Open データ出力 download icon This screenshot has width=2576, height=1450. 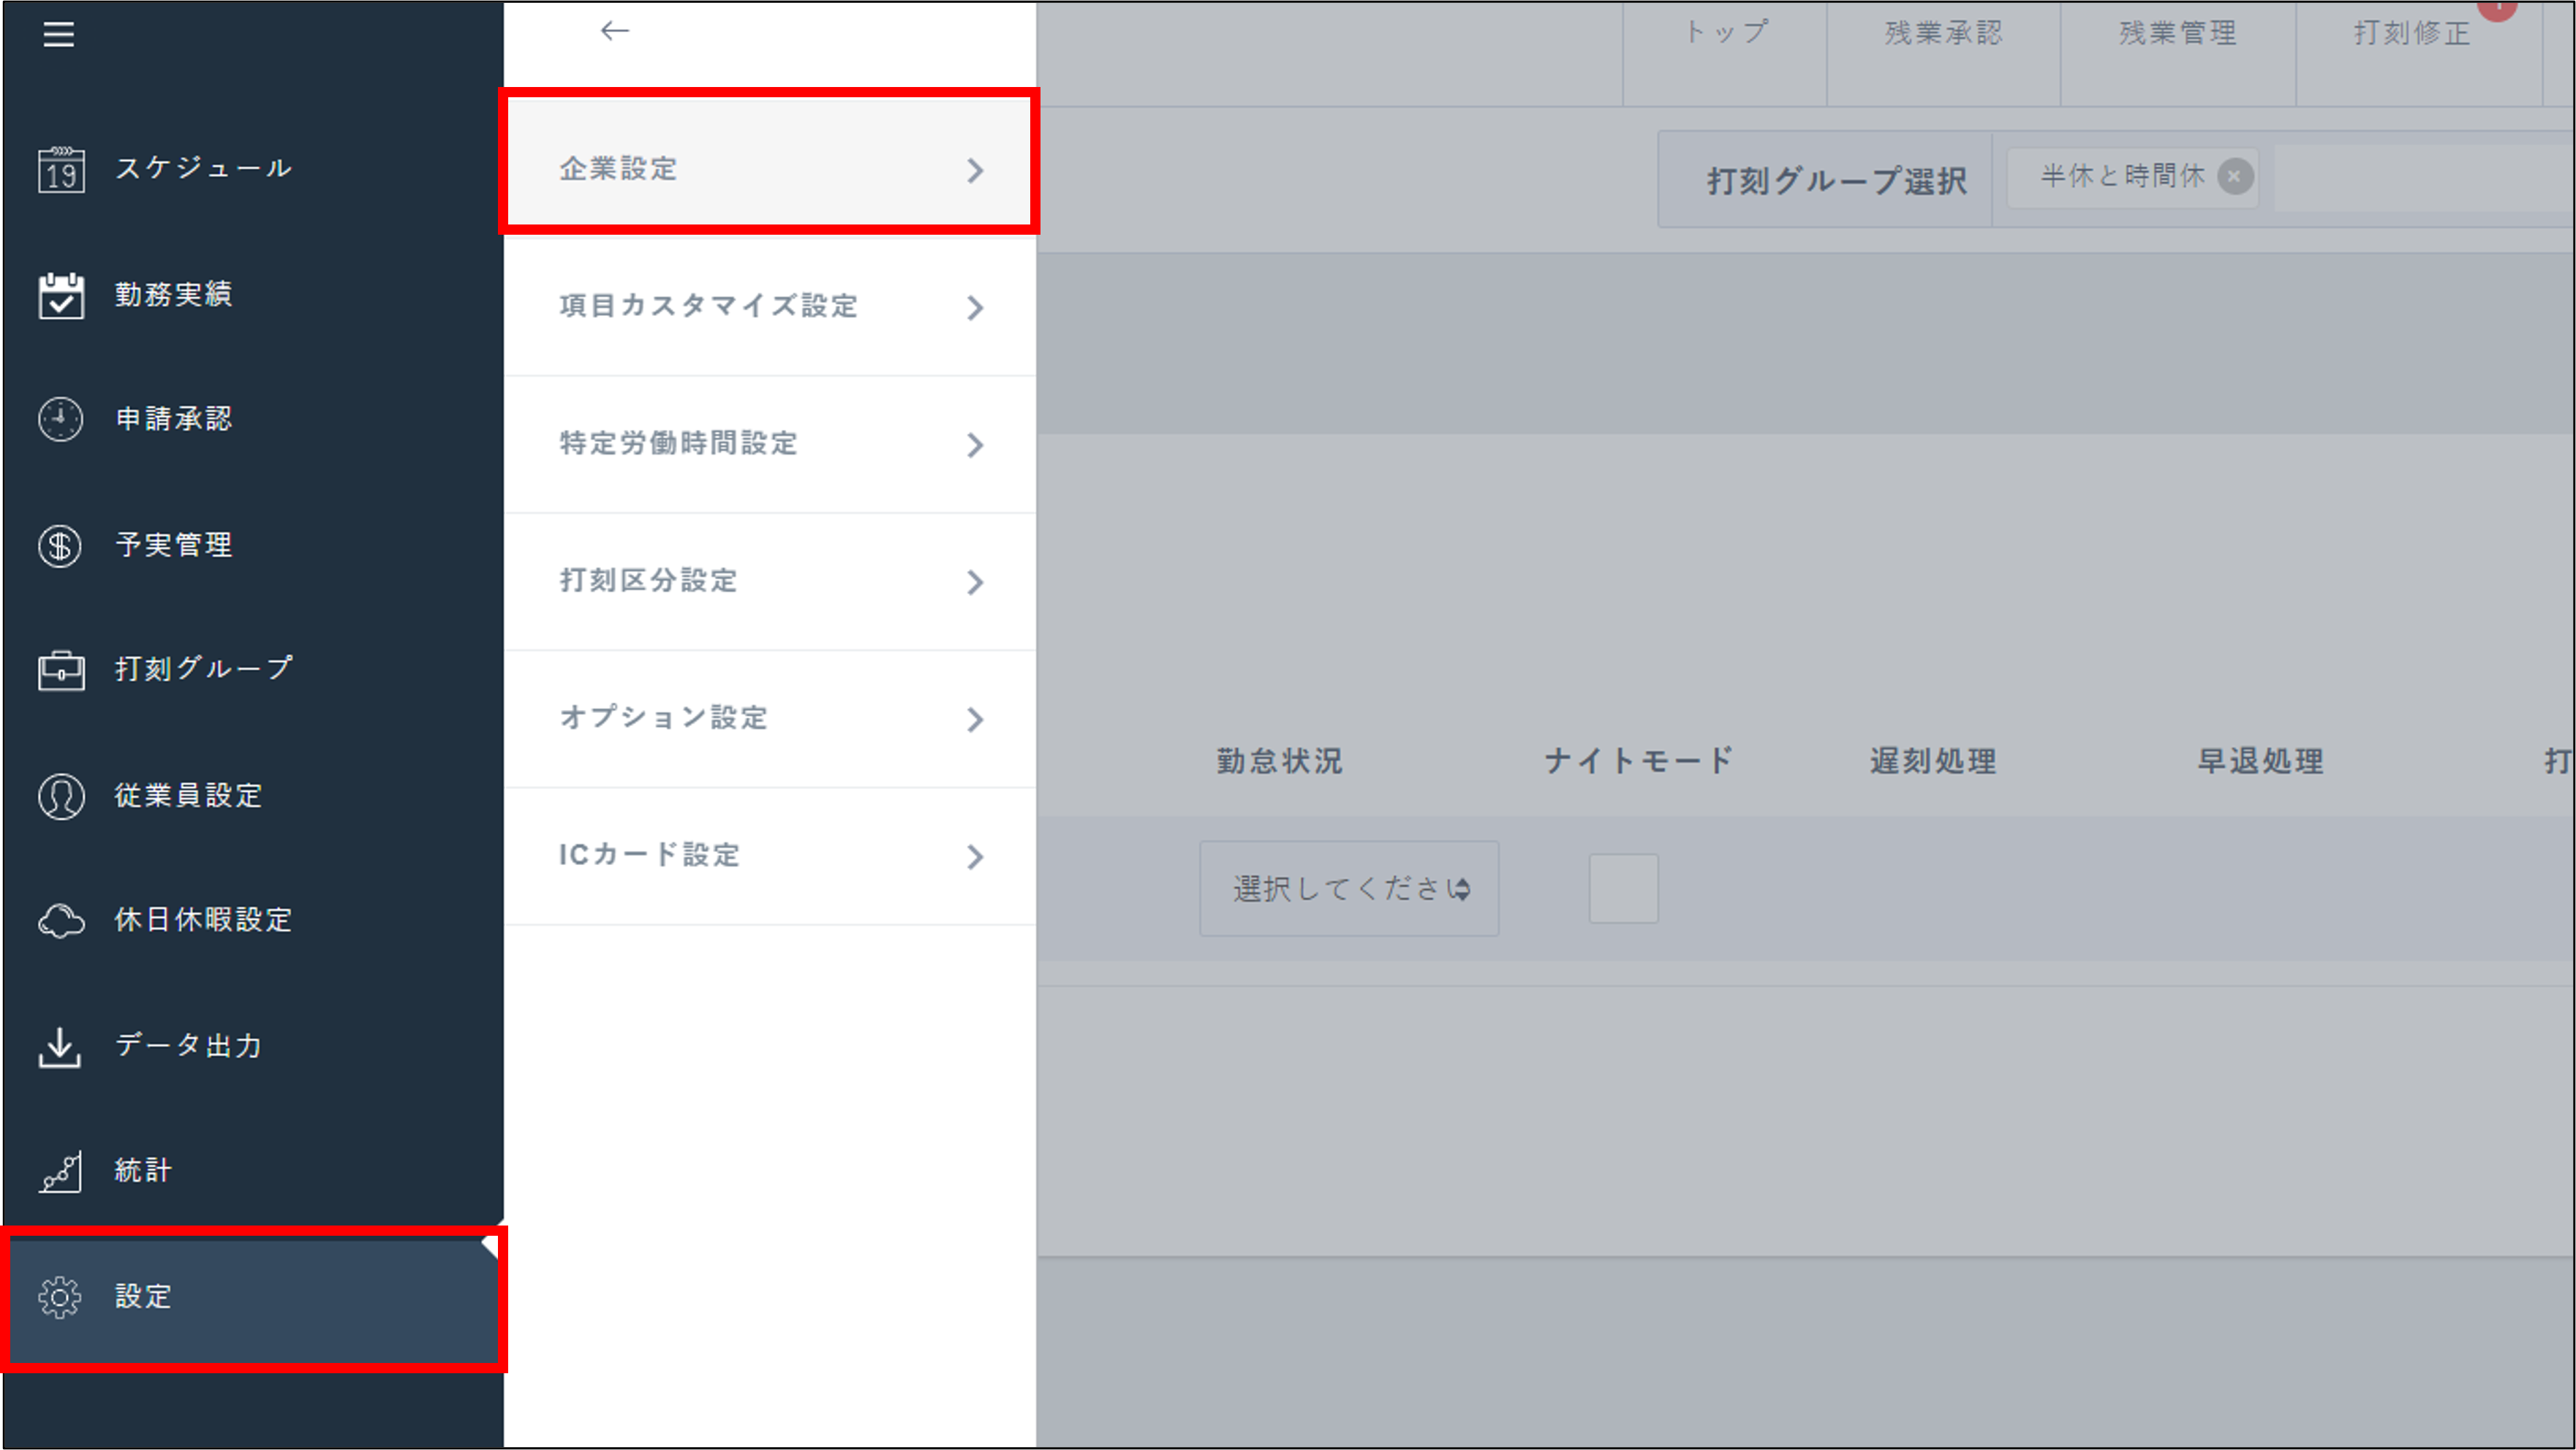point(61,1047)
